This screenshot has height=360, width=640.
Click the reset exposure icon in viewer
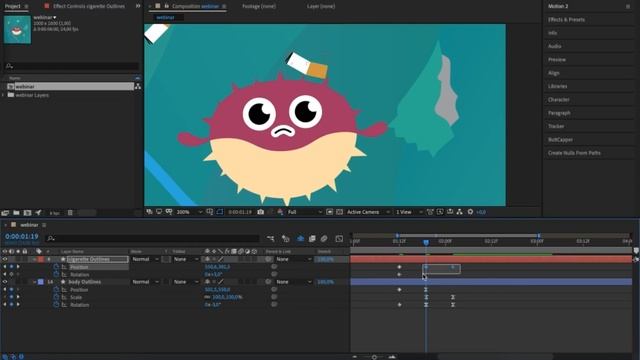pos(470,212)
